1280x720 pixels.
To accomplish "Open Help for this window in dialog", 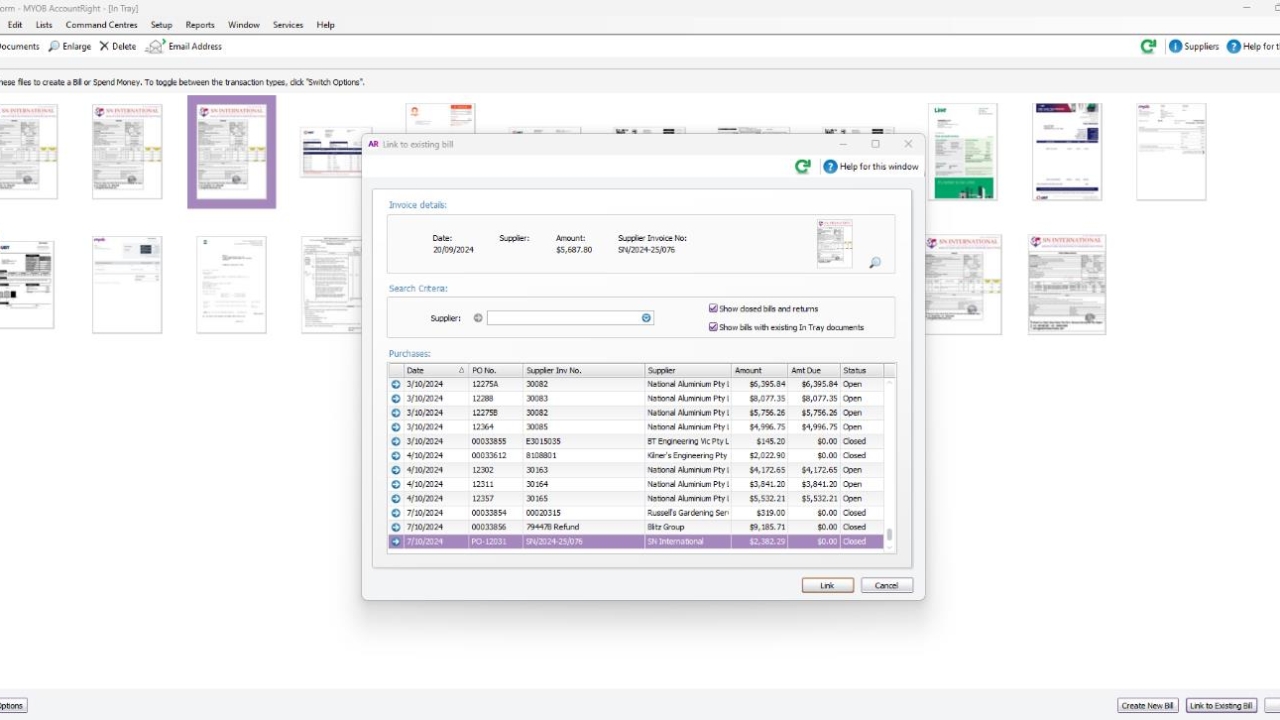I will pyautogui.click(x=871, y=167).
